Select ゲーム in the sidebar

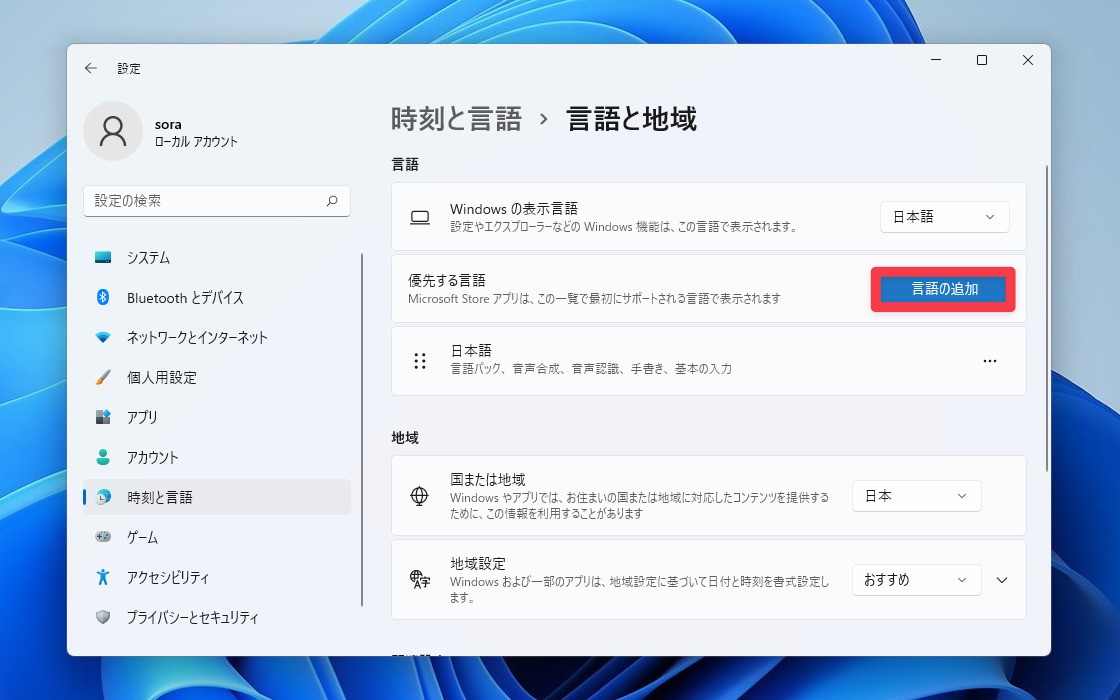[217, 536]
